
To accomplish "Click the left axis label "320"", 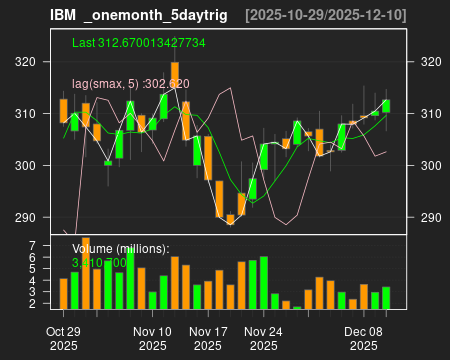I will coord(25,62).
